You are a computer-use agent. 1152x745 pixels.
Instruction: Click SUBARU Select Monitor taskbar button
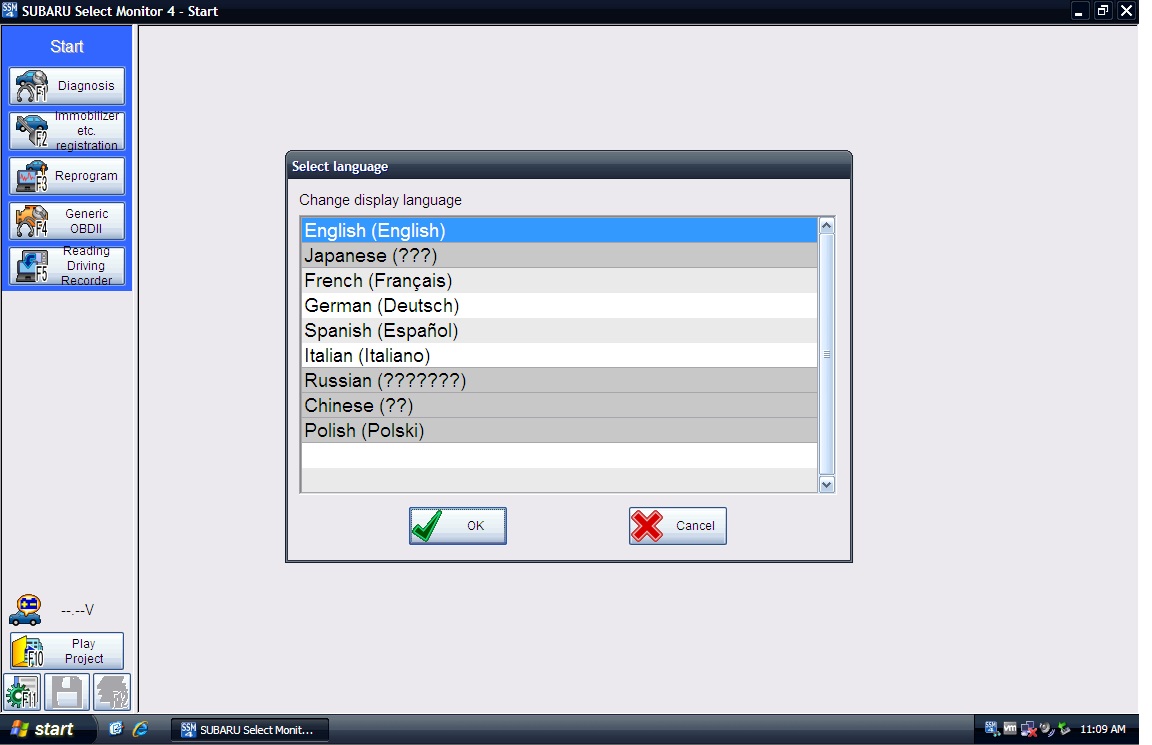click(x=250, y=730)
